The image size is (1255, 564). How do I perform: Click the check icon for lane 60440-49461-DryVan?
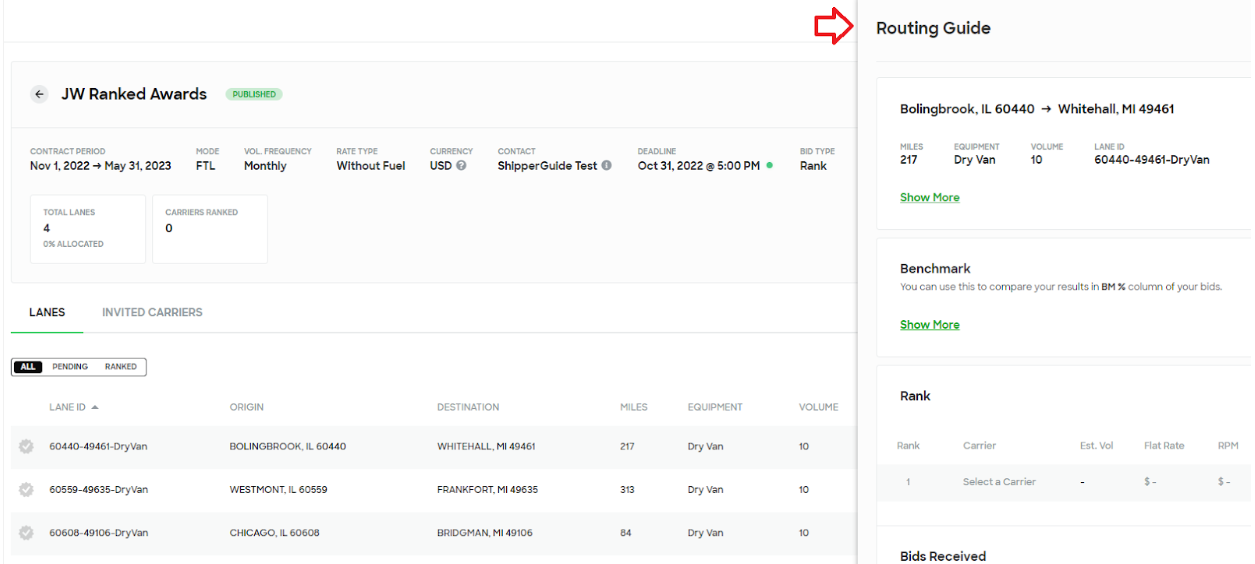(26, 447)
